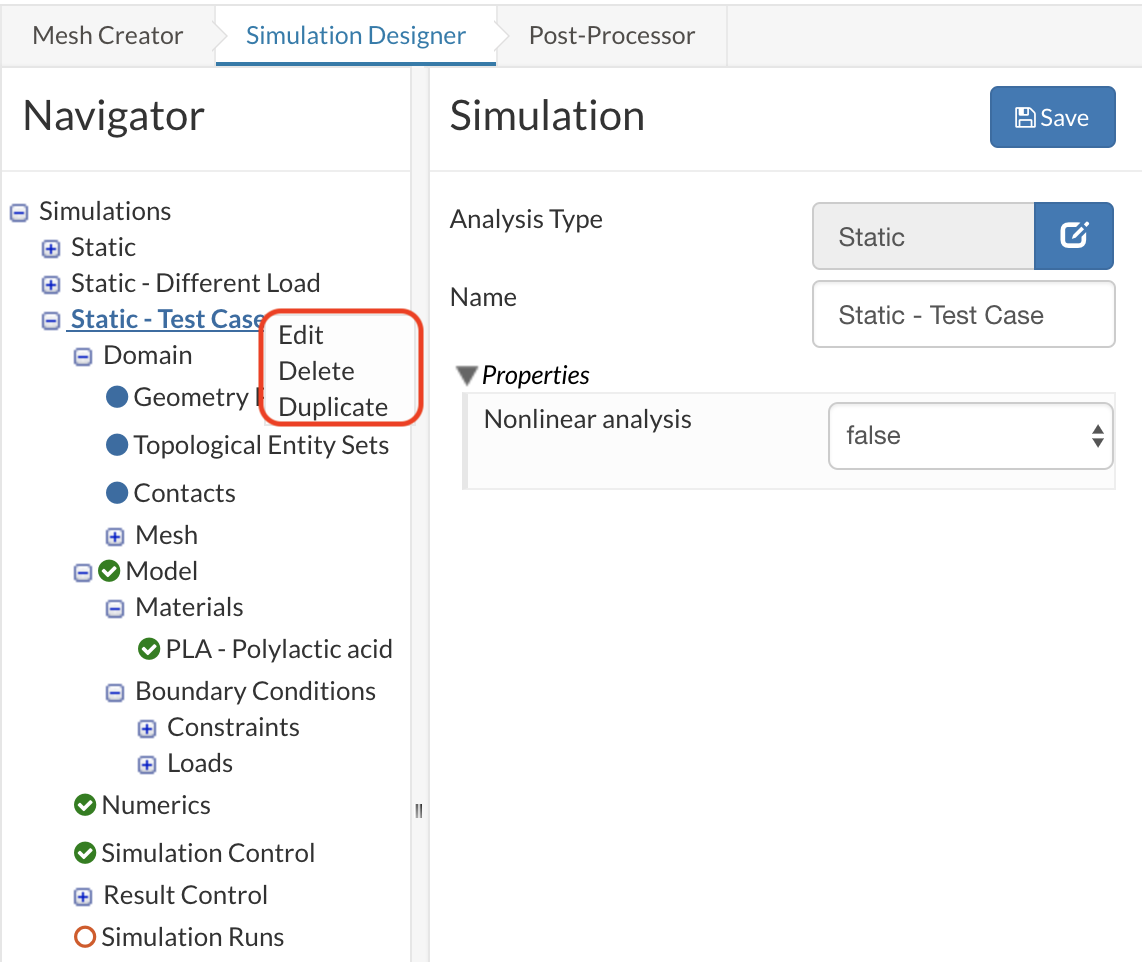1142x962 pixels.
Task: Click the green check icon beside Numerics
Action: tap(85, 805)
